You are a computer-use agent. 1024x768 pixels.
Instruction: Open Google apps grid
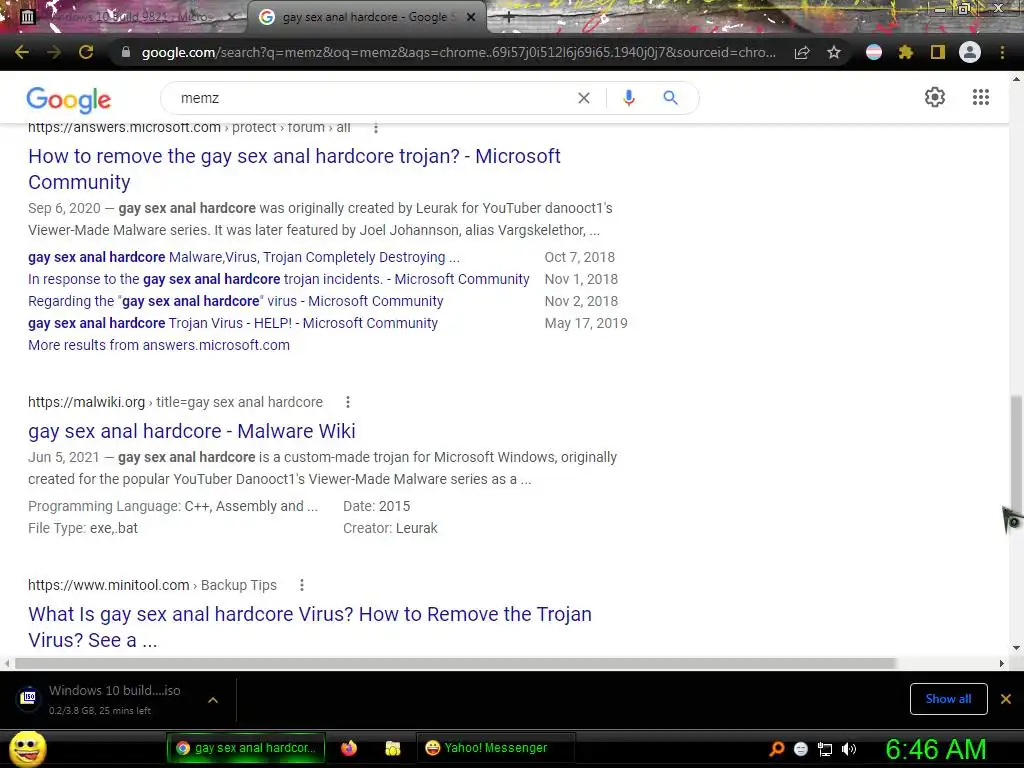[x=981, y=97]
